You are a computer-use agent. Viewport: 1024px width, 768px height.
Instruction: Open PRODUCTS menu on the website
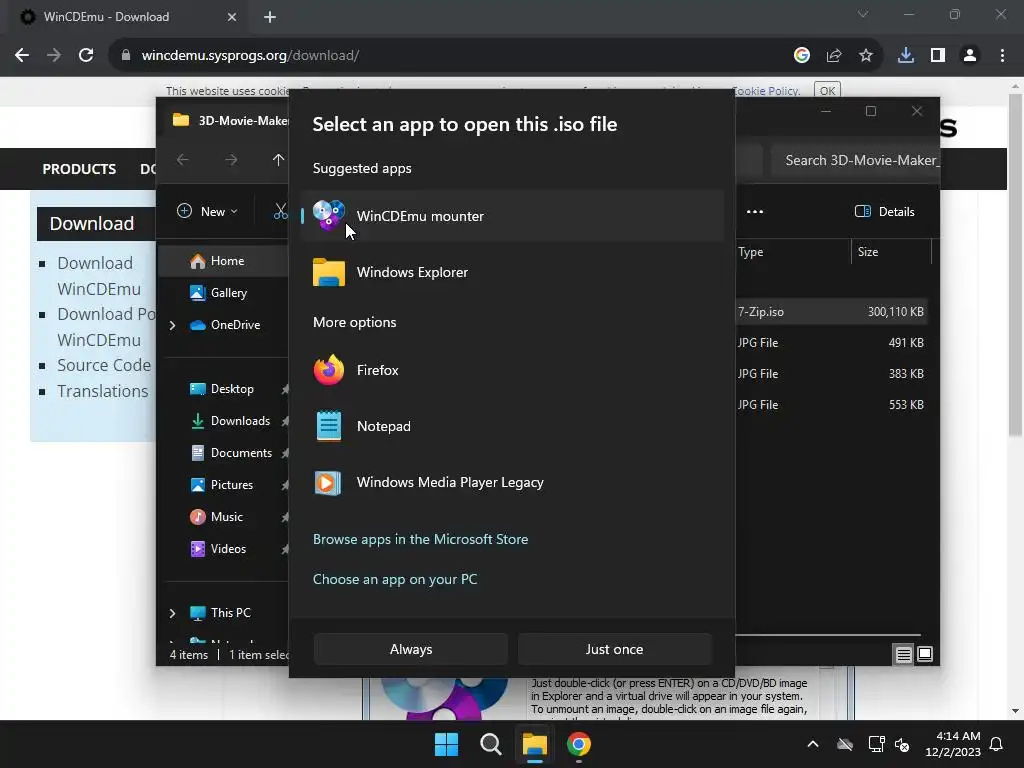pos(79,169)
